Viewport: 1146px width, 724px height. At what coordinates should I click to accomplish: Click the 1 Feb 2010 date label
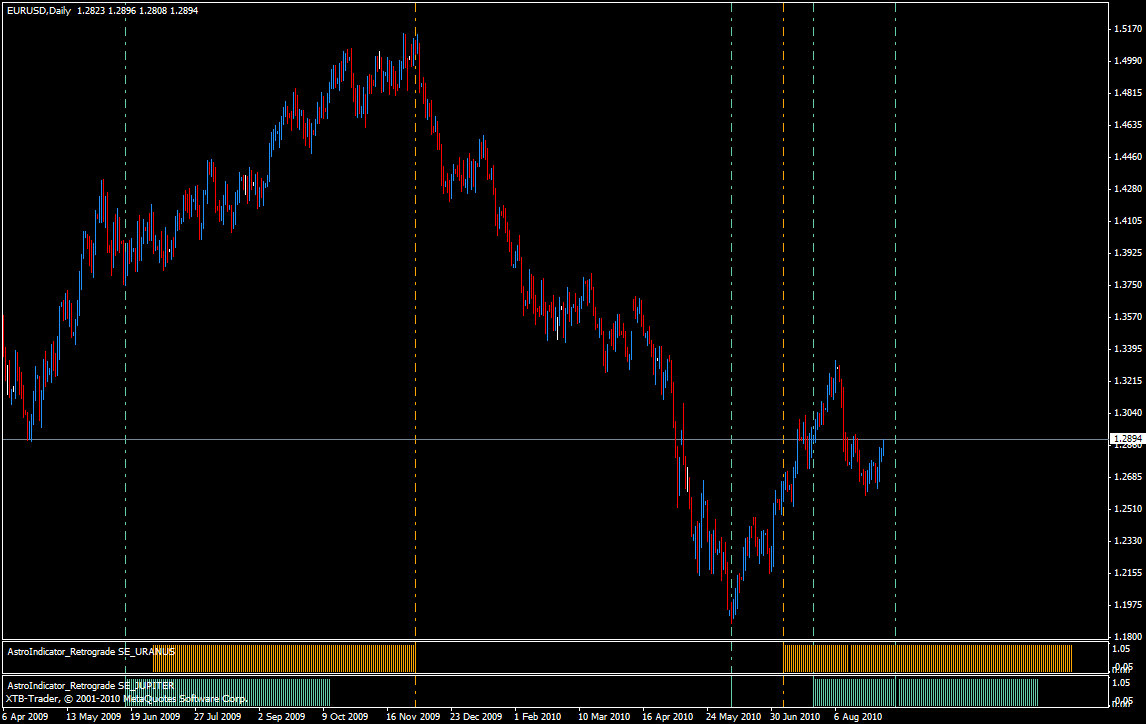[538, 717]
